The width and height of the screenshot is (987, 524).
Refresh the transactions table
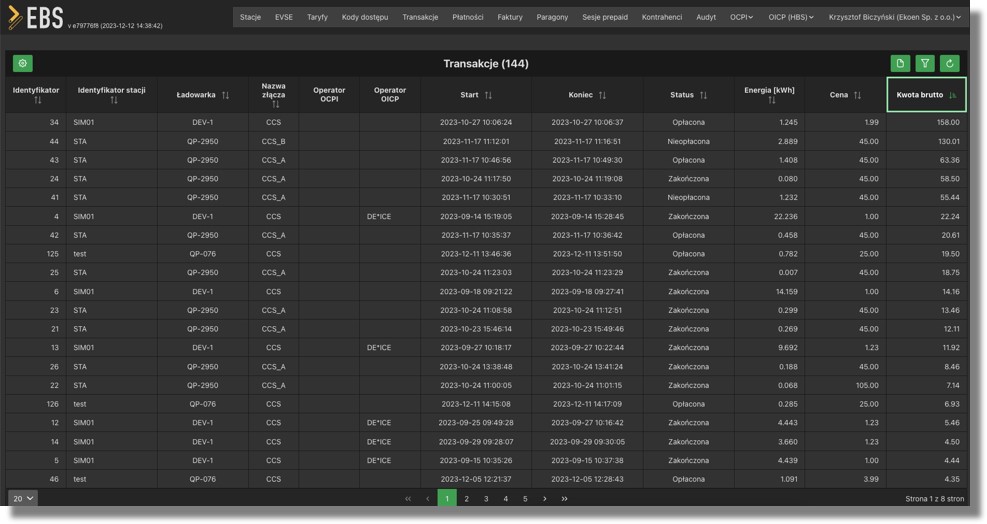[950, 64]
